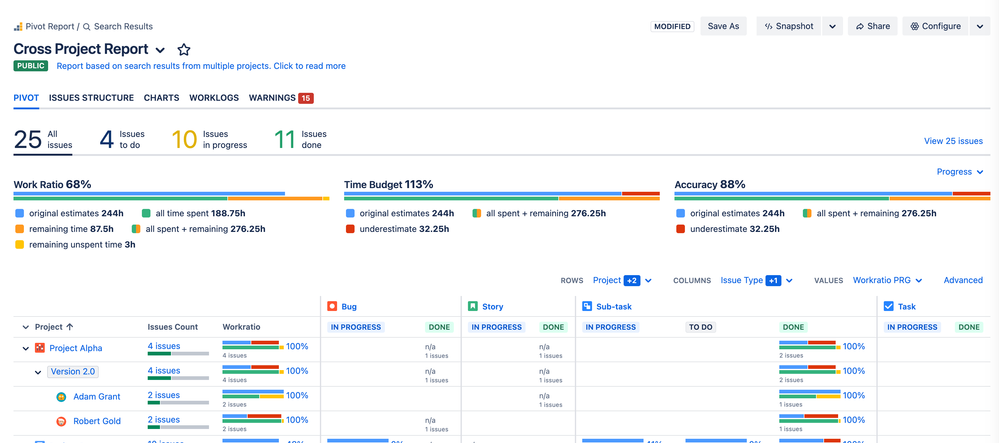The image size is (999, 443).
Task: Click the Time Budget 113% progress bar
Action: 501,196
